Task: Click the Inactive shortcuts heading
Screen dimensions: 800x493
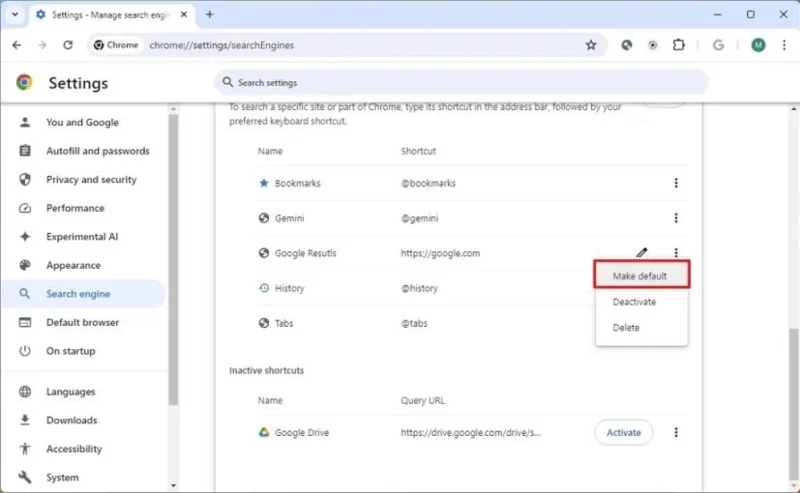Action: (266, 371)
